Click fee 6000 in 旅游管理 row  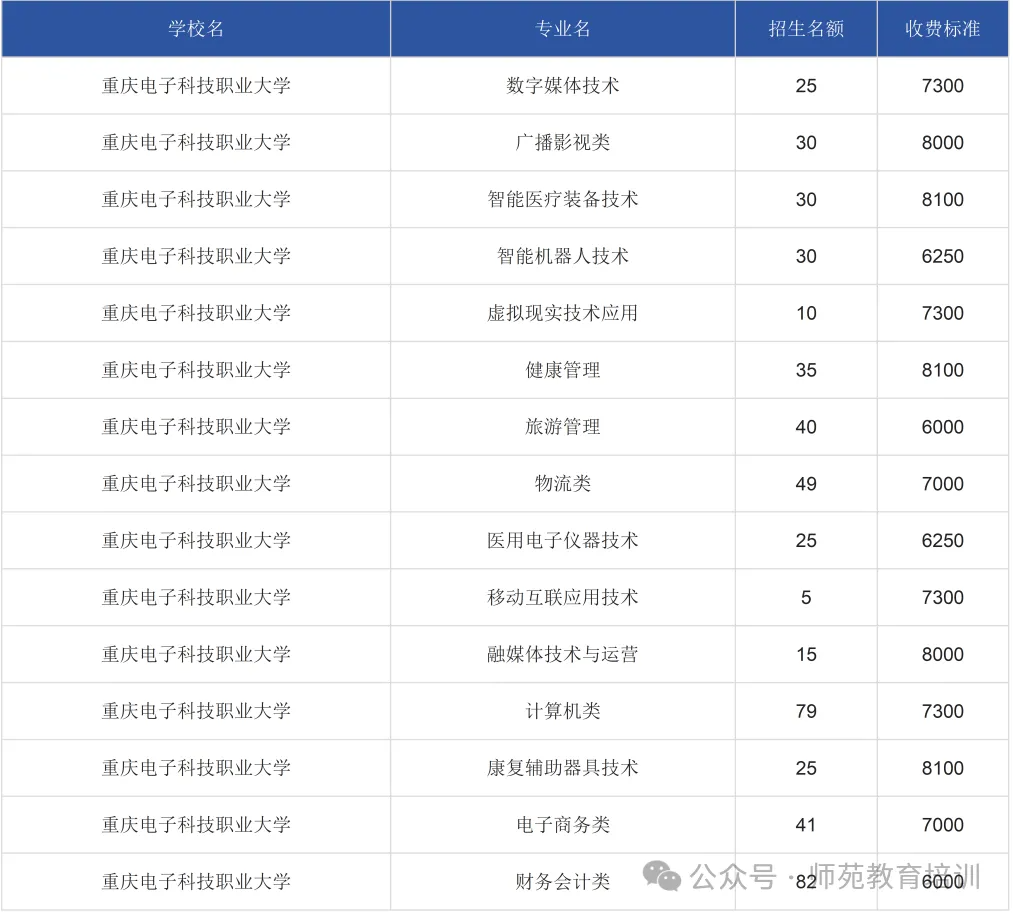pos(943,427)
